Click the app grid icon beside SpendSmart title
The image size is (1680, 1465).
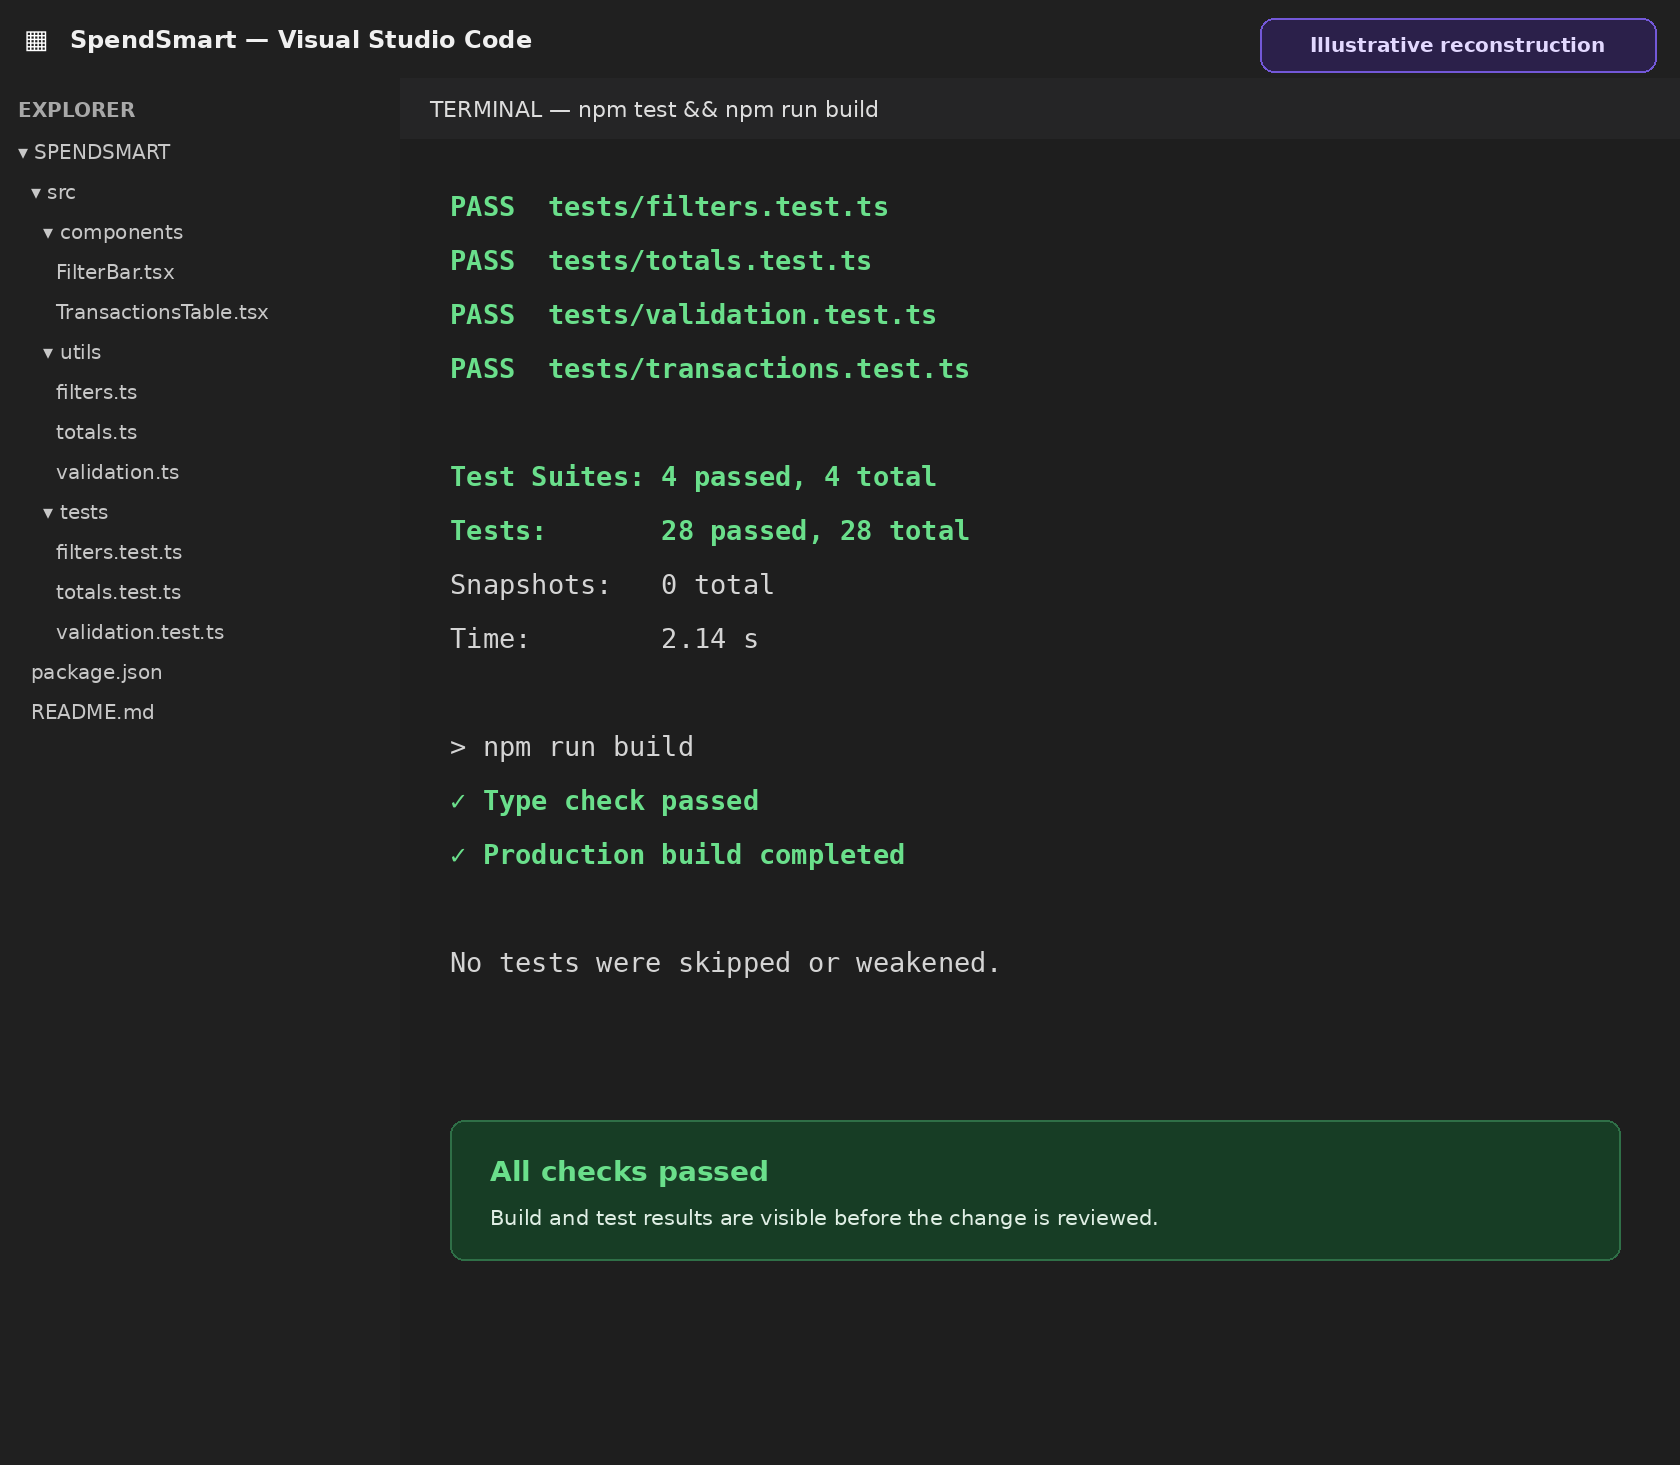click(x=36, y=41)
